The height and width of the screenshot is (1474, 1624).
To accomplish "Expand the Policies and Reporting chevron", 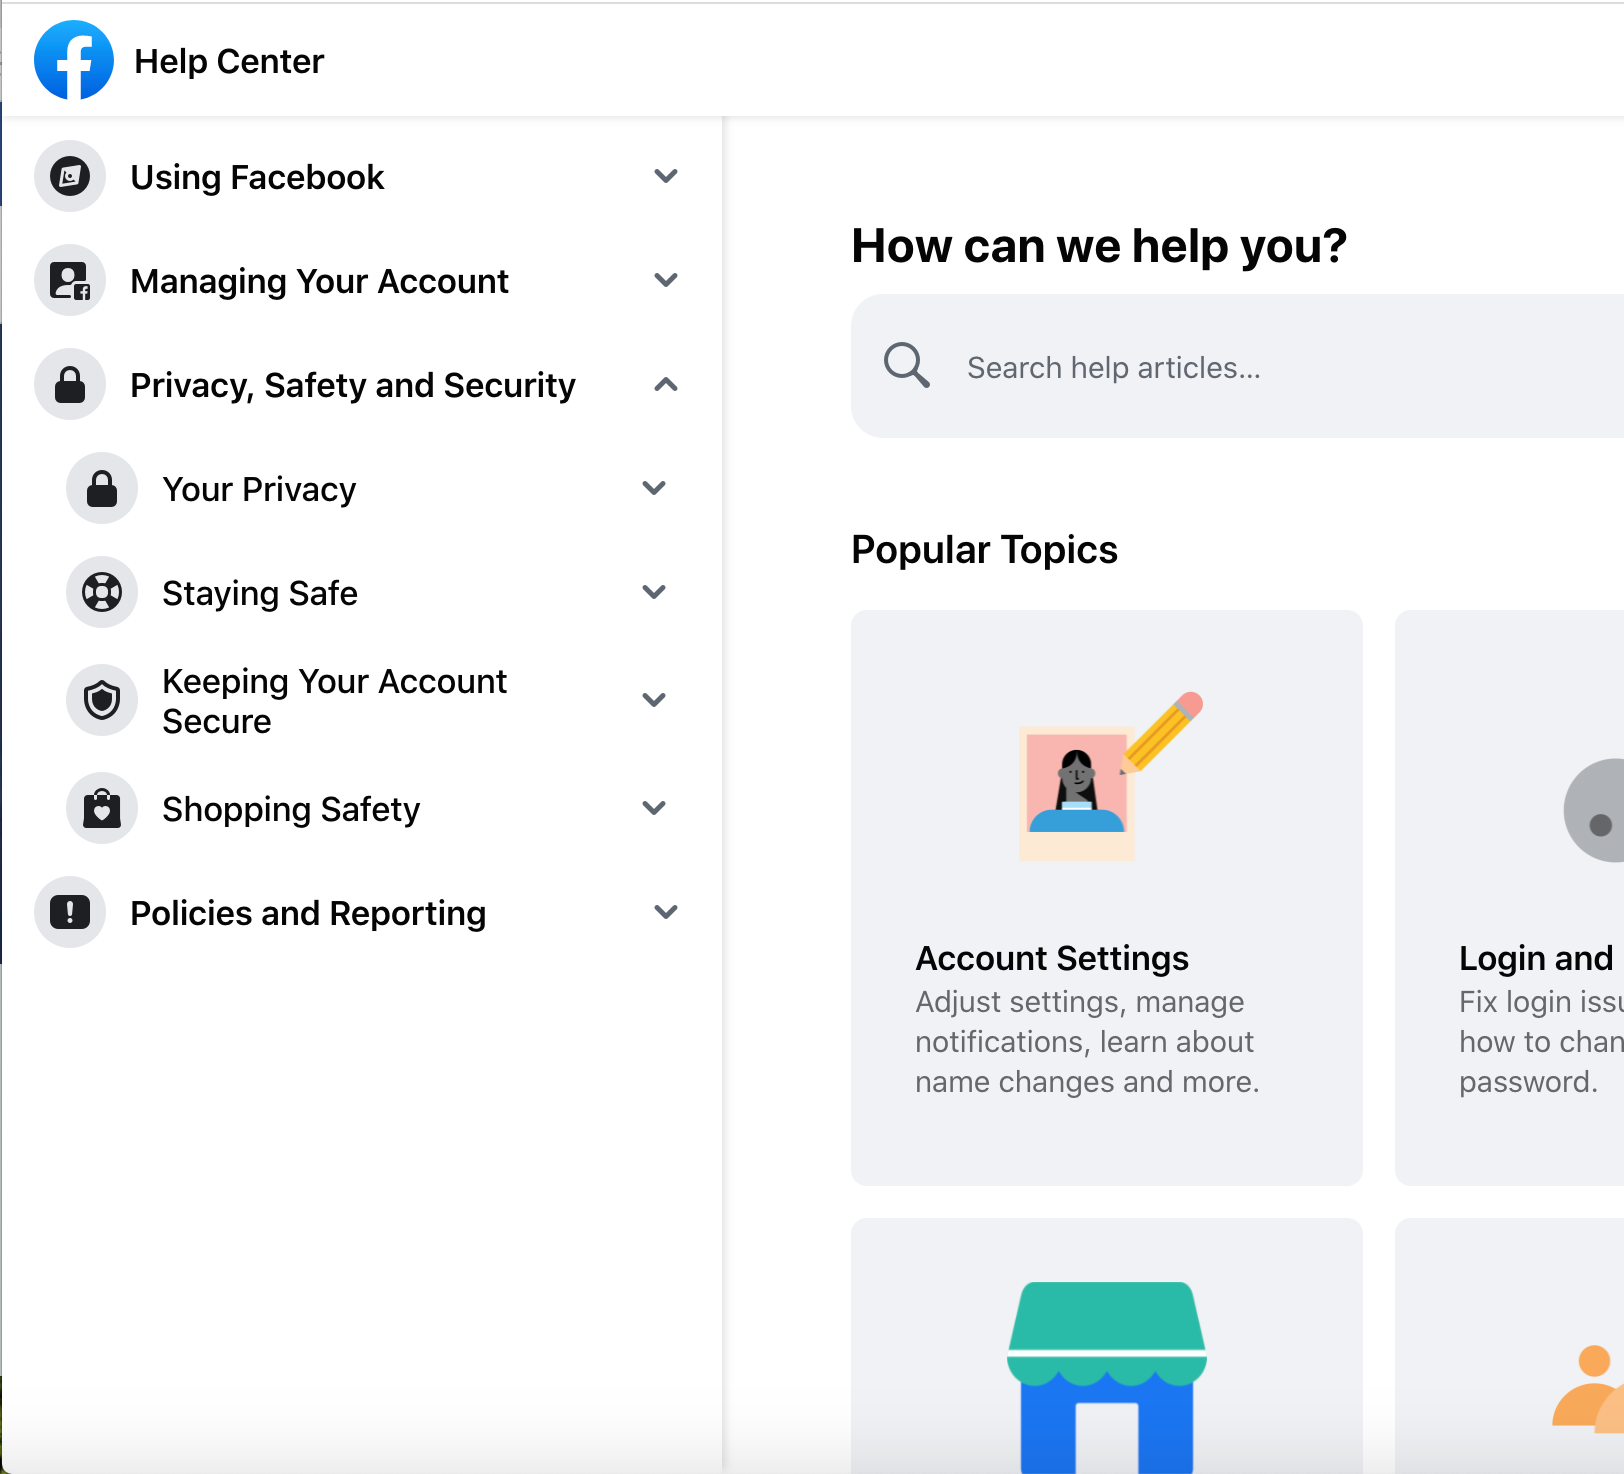I will pos(666,912).
